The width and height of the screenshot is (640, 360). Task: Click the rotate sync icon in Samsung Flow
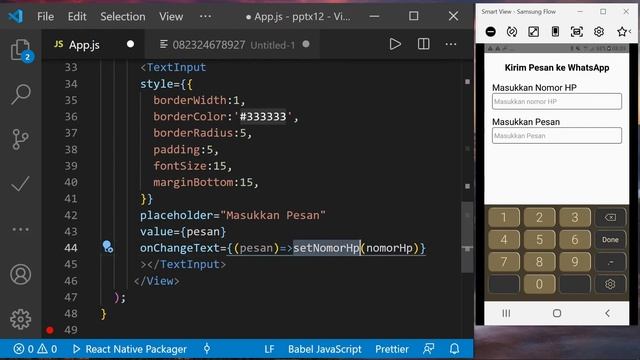(x=511, y=31)
